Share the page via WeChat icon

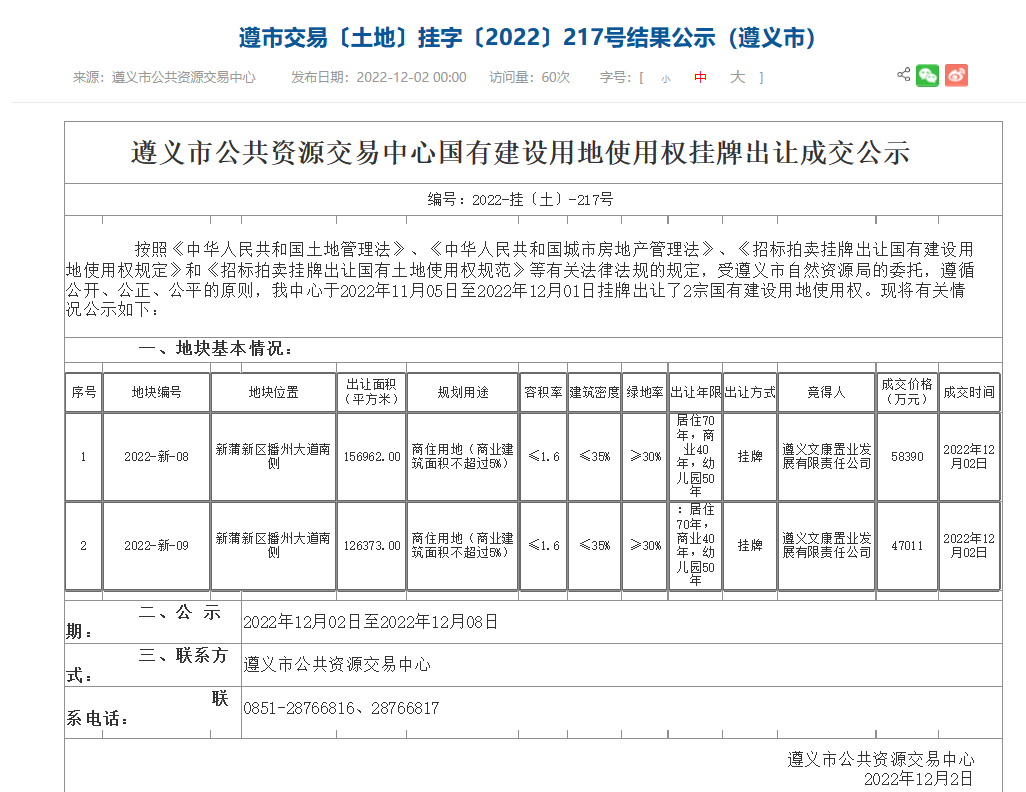[x=928, y=76]
